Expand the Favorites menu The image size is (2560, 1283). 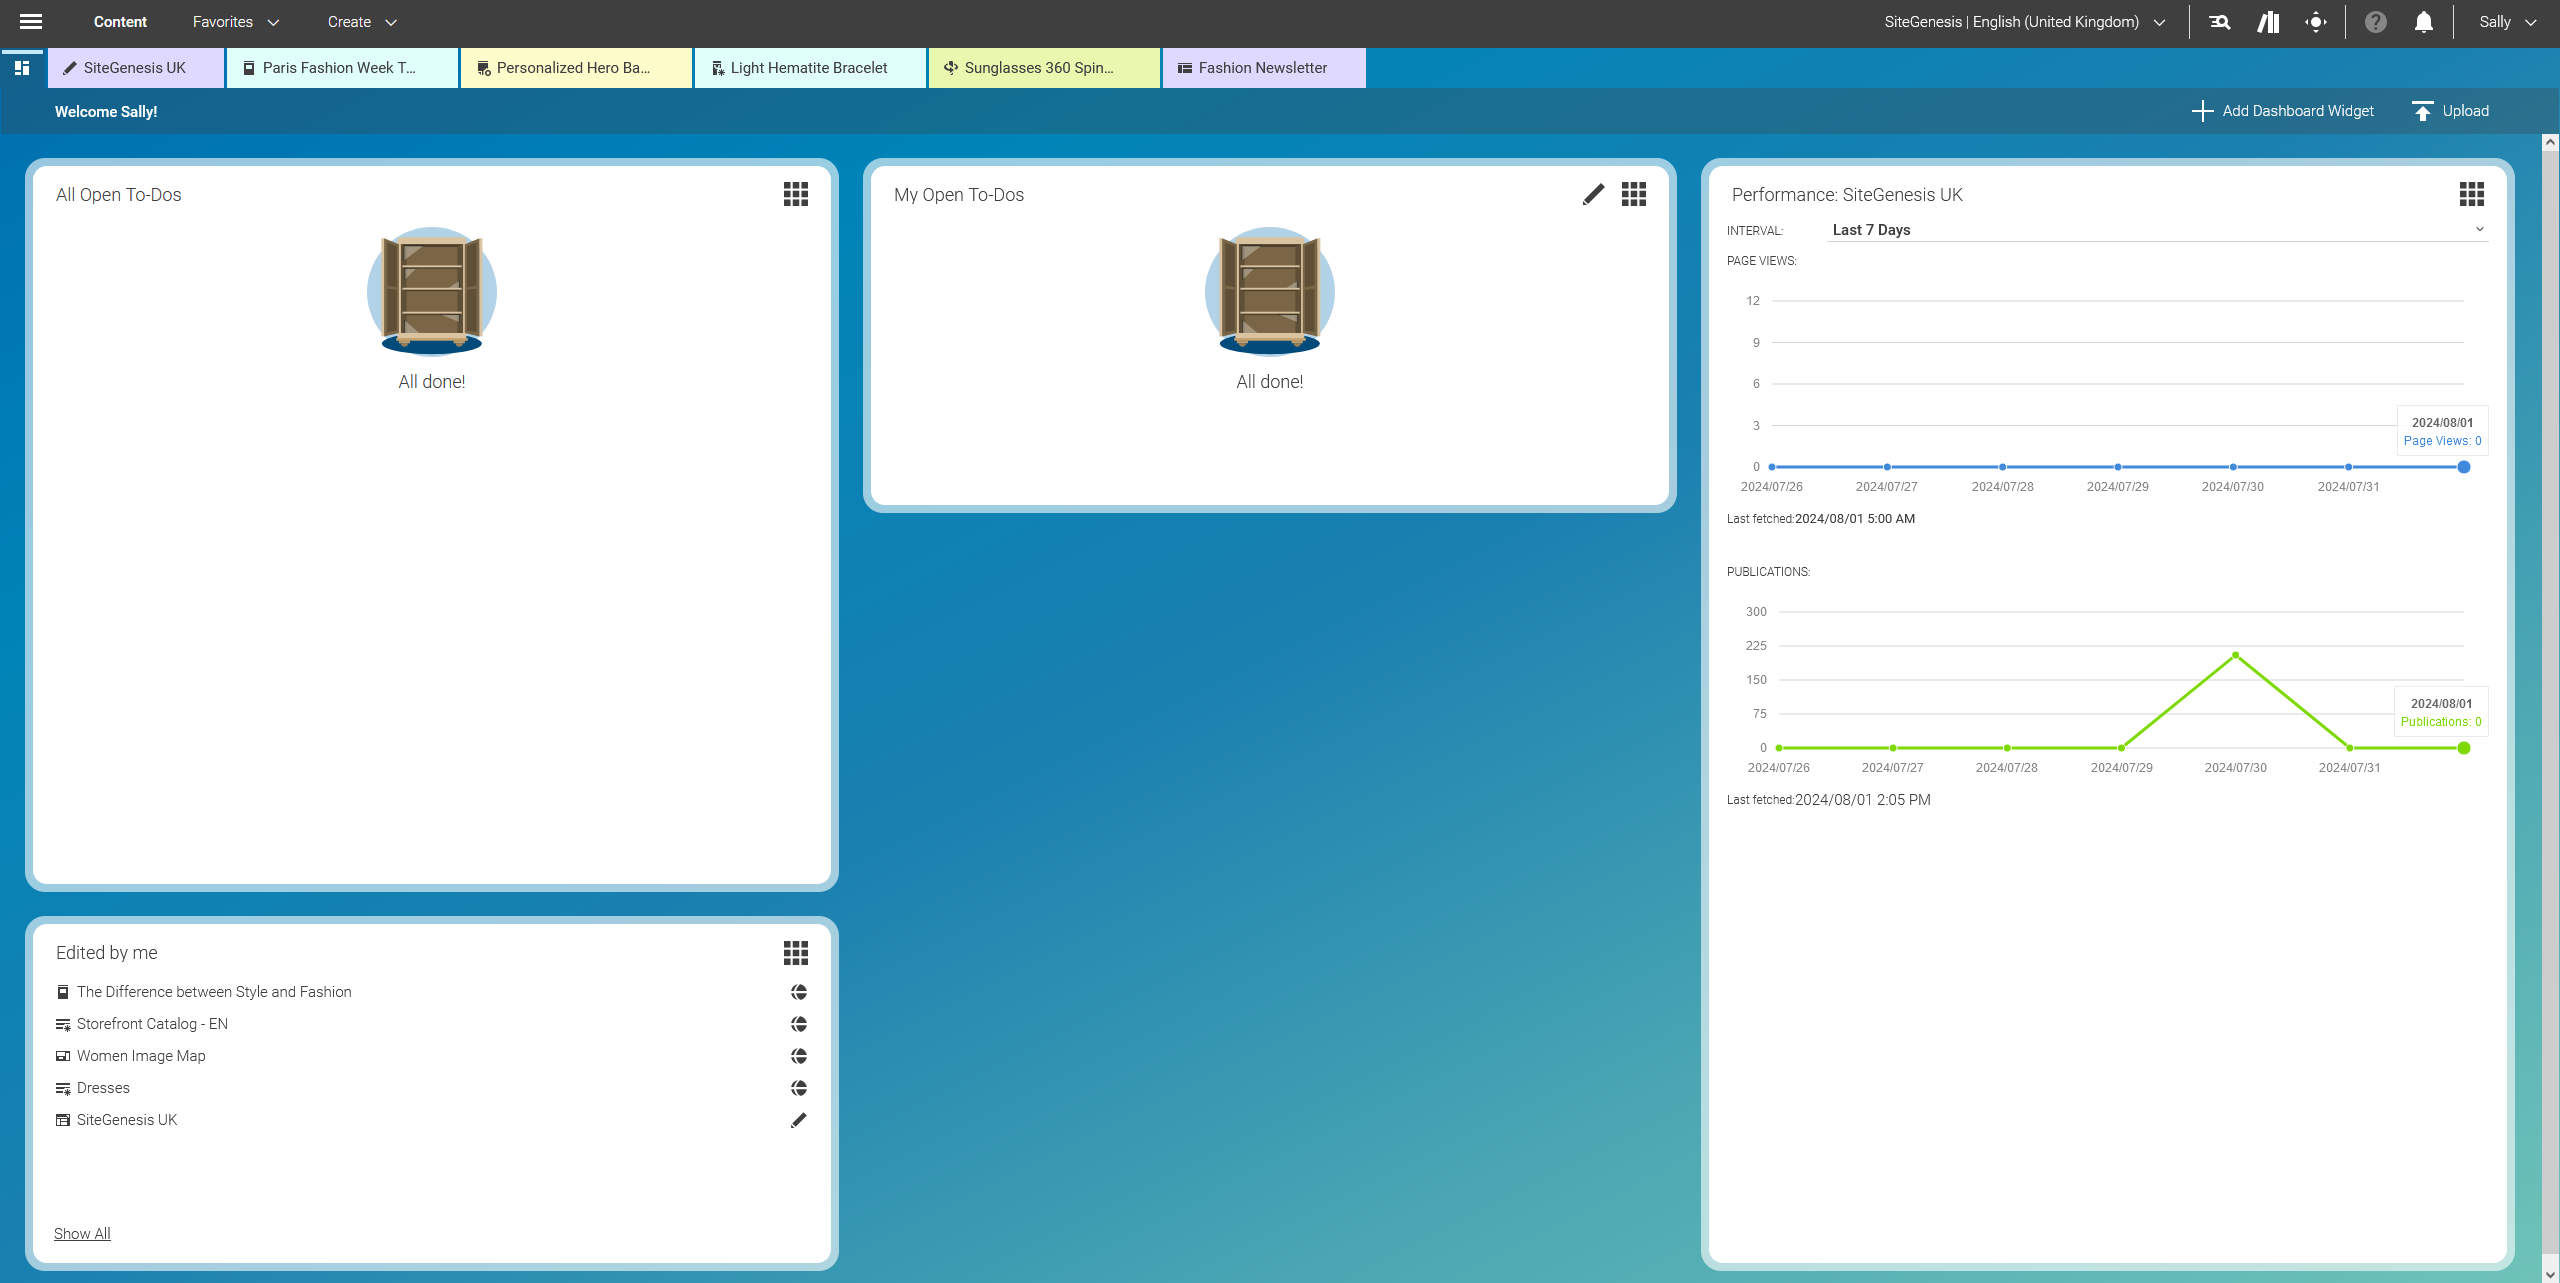pyautogui.click(x=235, y=21)
